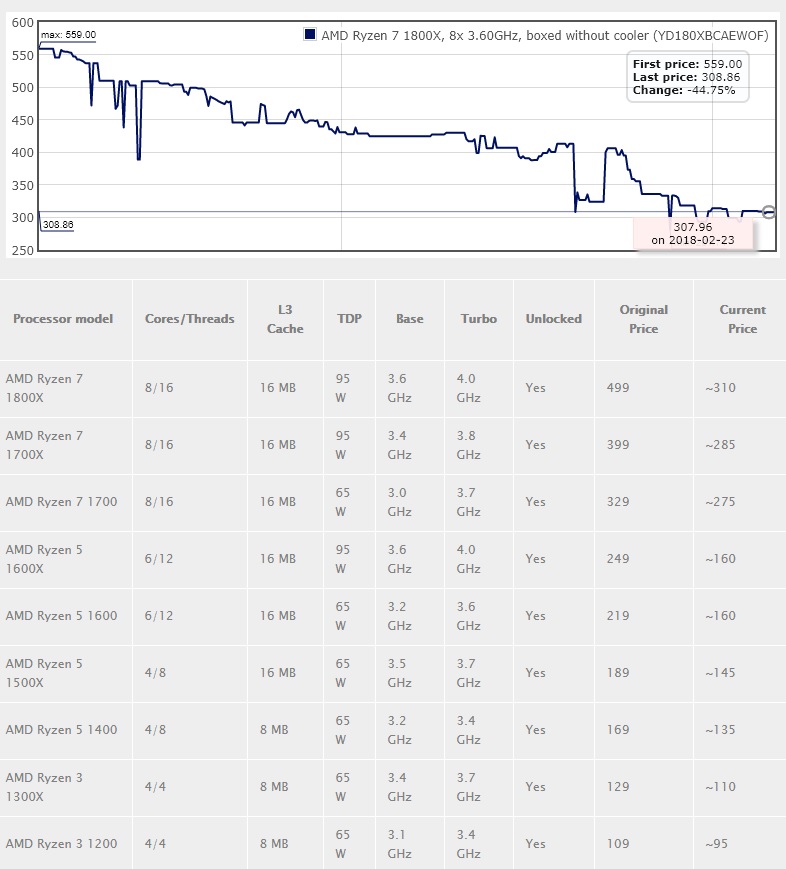
Task: Click the end-of-line circle marker on chart
Action: pyautogui.click(x=768, y=212)
